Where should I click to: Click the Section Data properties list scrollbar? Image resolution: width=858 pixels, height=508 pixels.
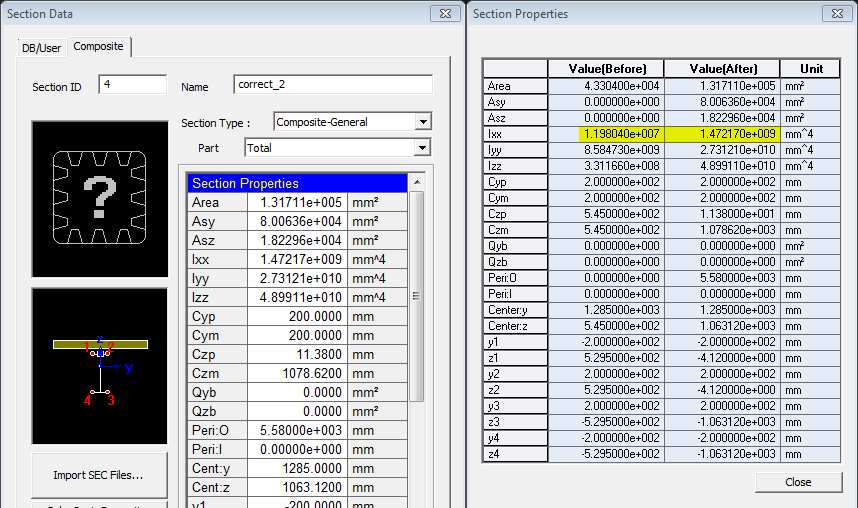pyautogui.click(x=417, y=296)
